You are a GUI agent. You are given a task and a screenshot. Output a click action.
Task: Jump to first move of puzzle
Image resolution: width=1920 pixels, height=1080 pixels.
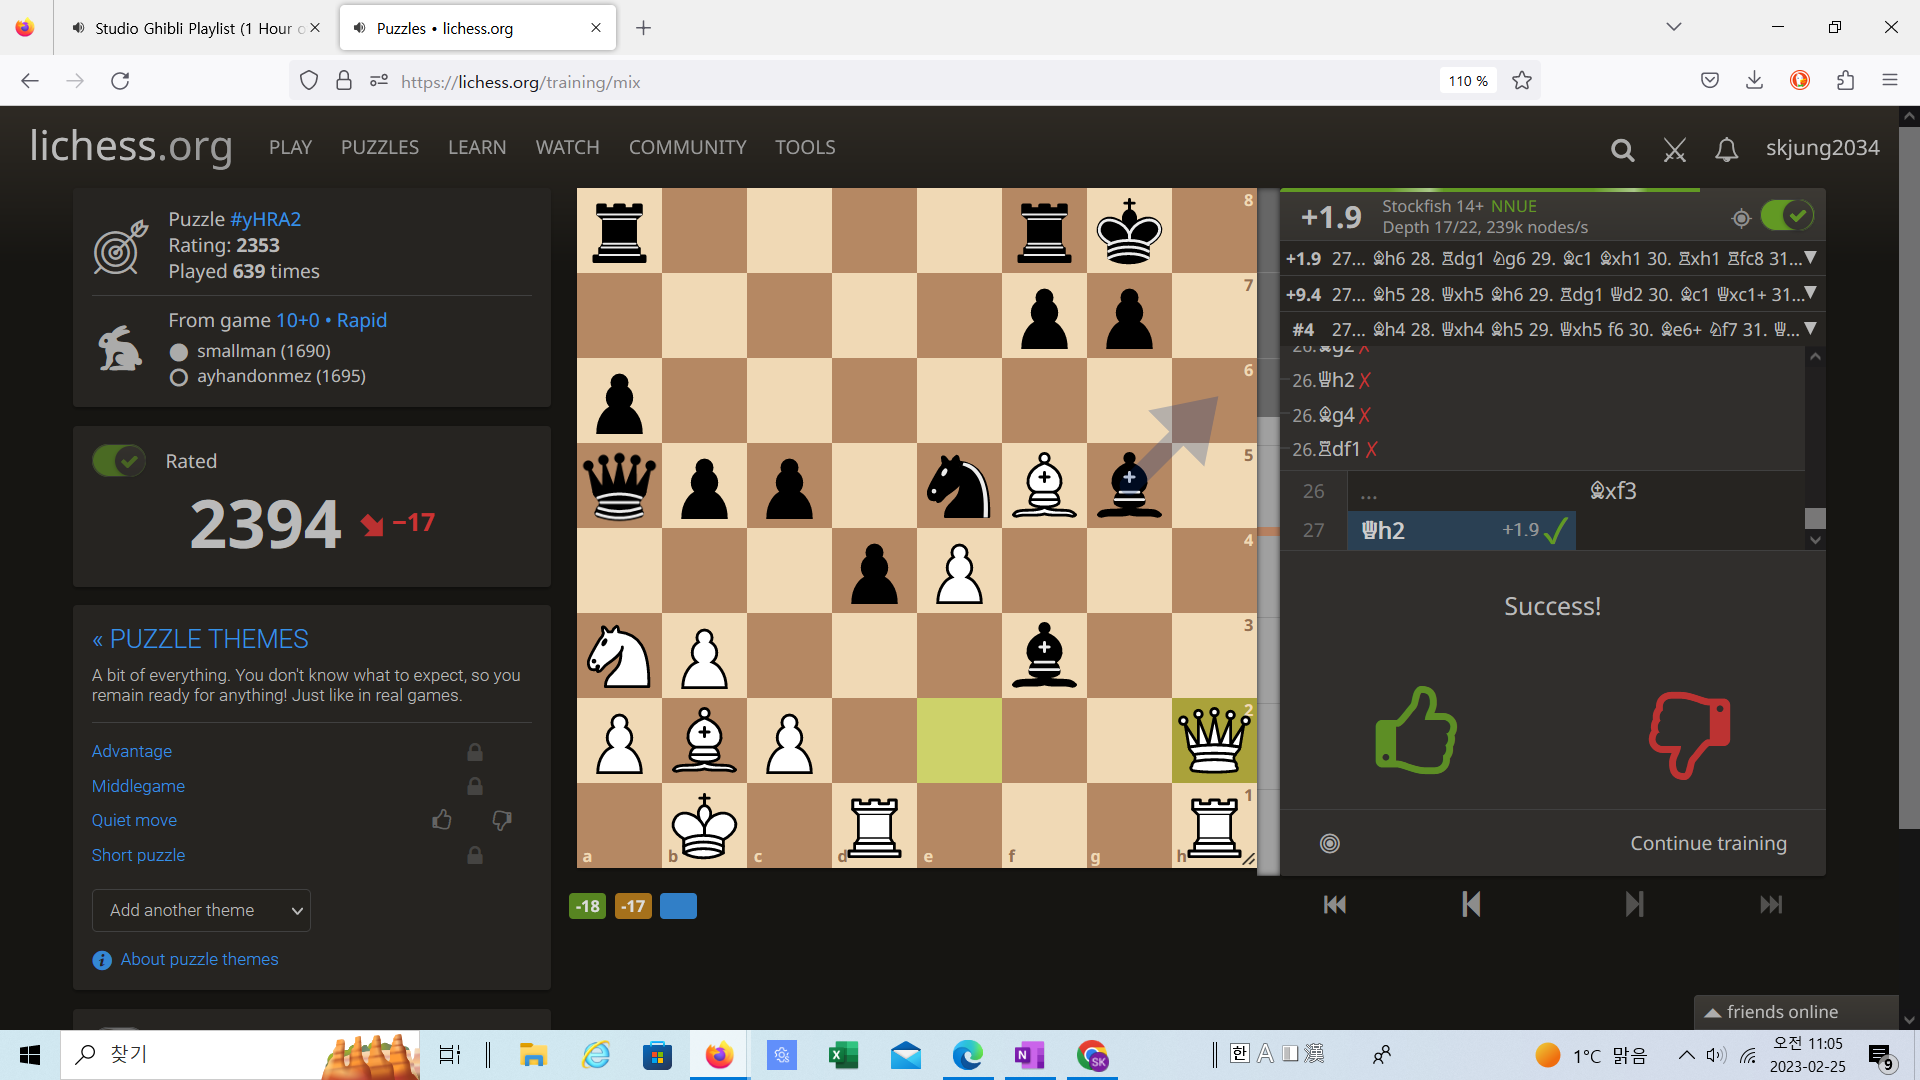click(1335, 905)
